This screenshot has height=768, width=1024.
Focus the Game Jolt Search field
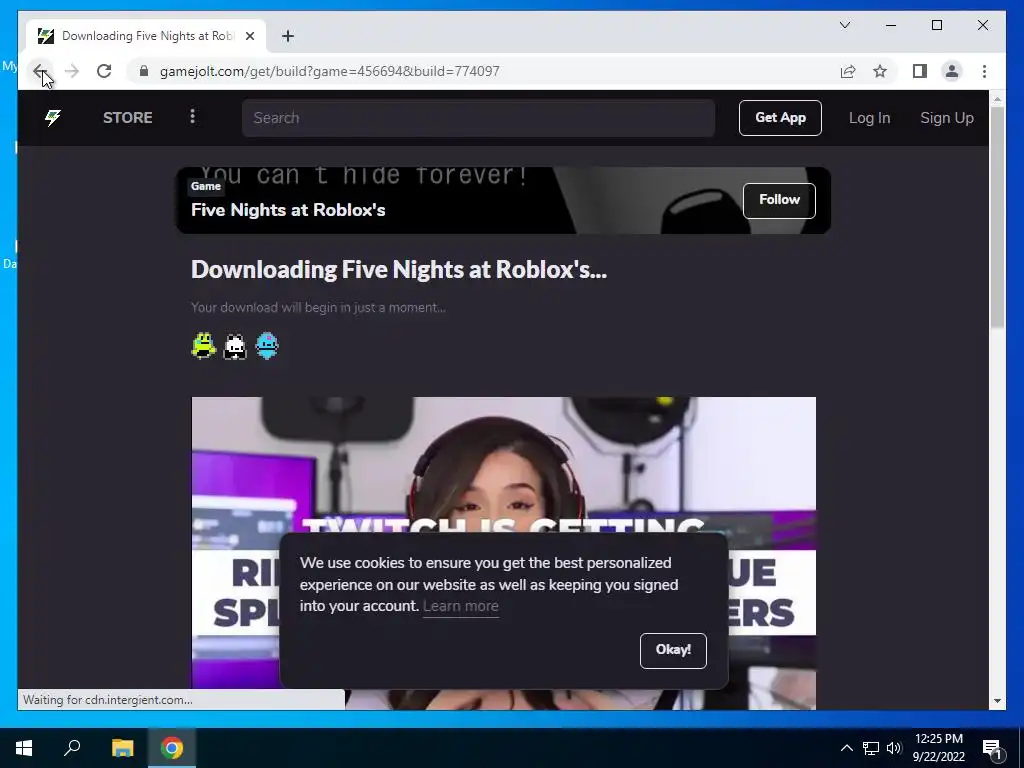pyautogui.click(x=479, y=118)
